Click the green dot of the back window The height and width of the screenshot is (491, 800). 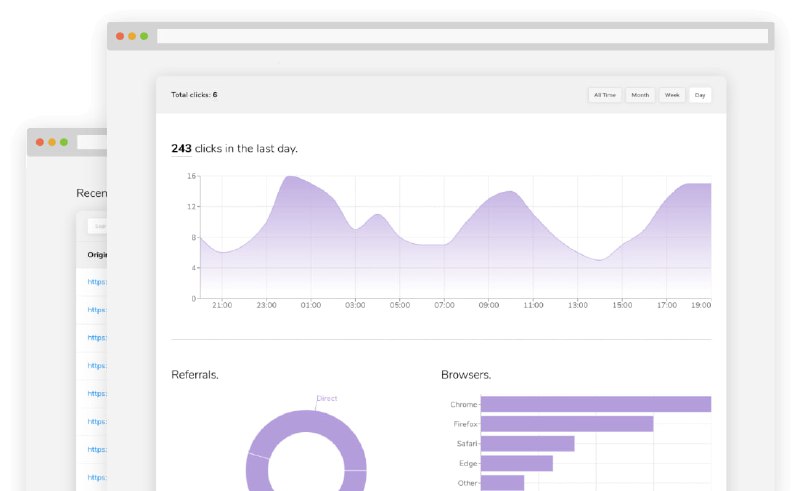coord(64,142)
